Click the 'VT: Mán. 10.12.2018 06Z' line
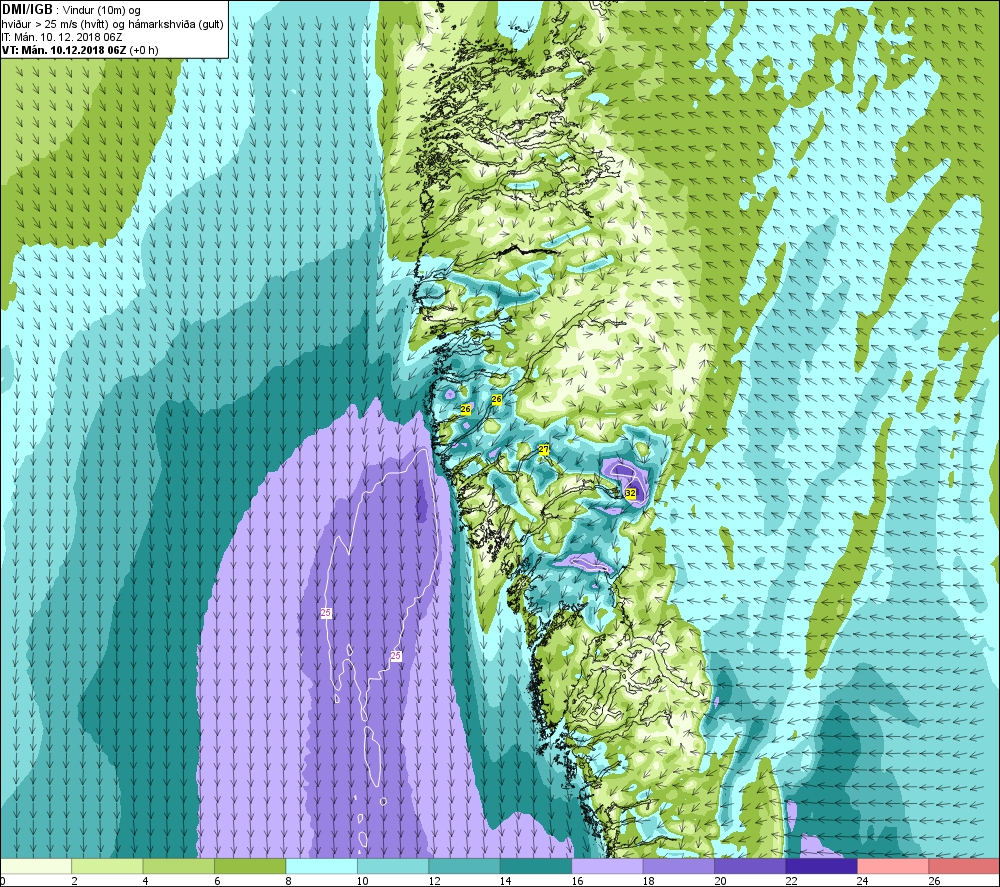 click(x=64, y=50)
